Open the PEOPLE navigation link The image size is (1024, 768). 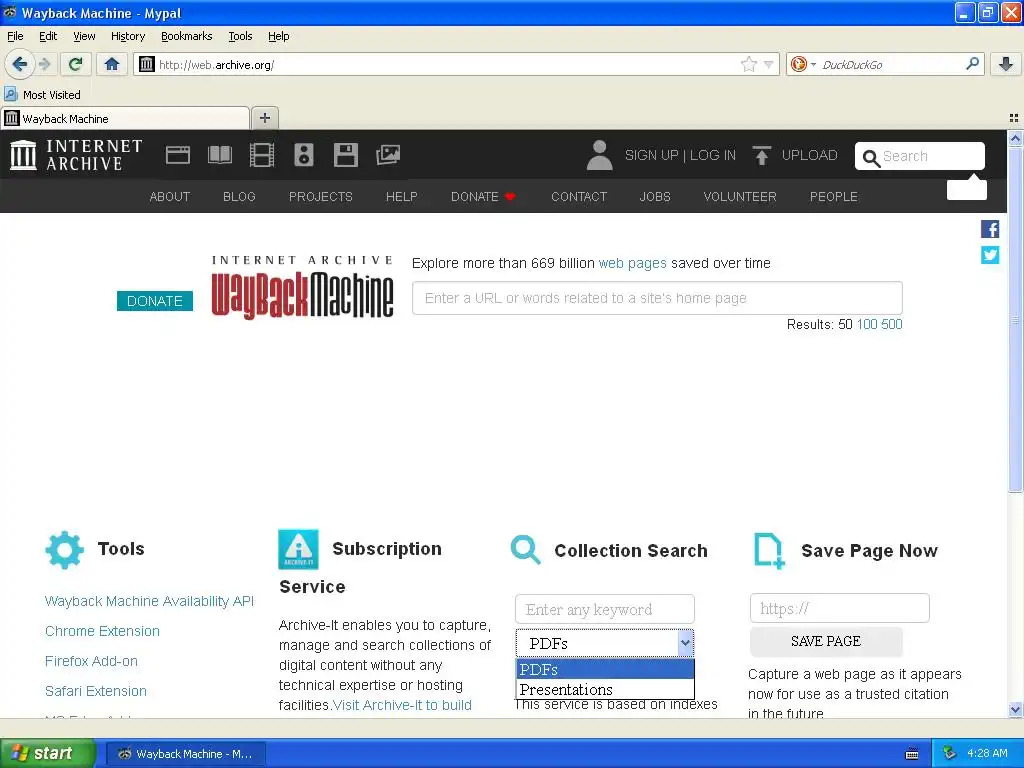coord(834,197)
